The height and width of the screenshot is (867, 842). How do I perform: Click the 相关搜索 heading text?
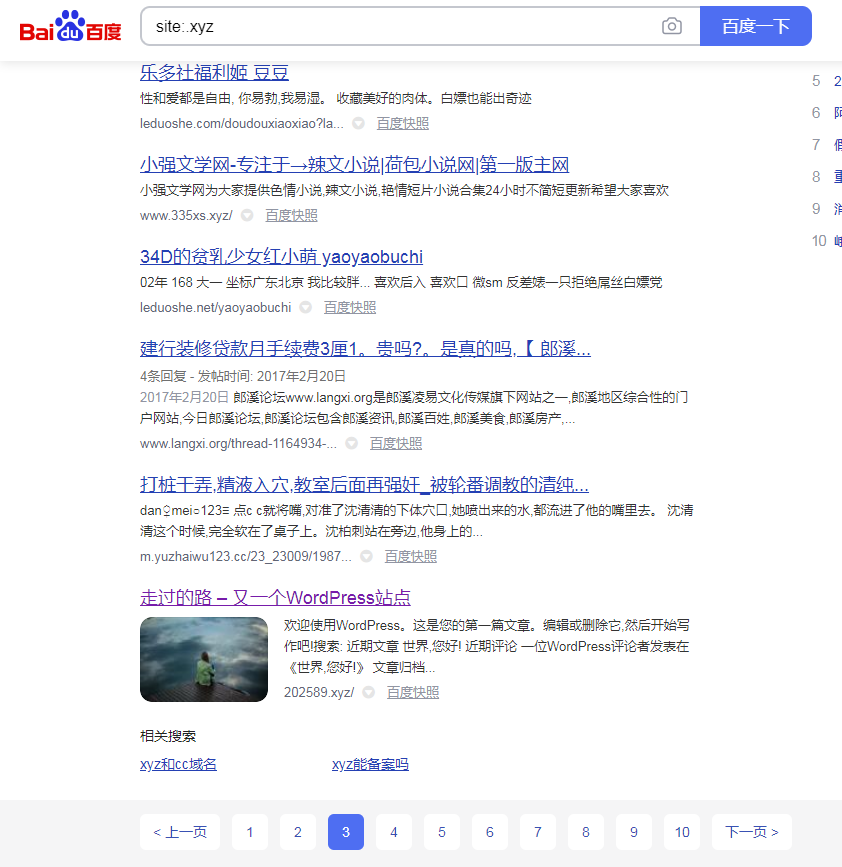(168, 736)
